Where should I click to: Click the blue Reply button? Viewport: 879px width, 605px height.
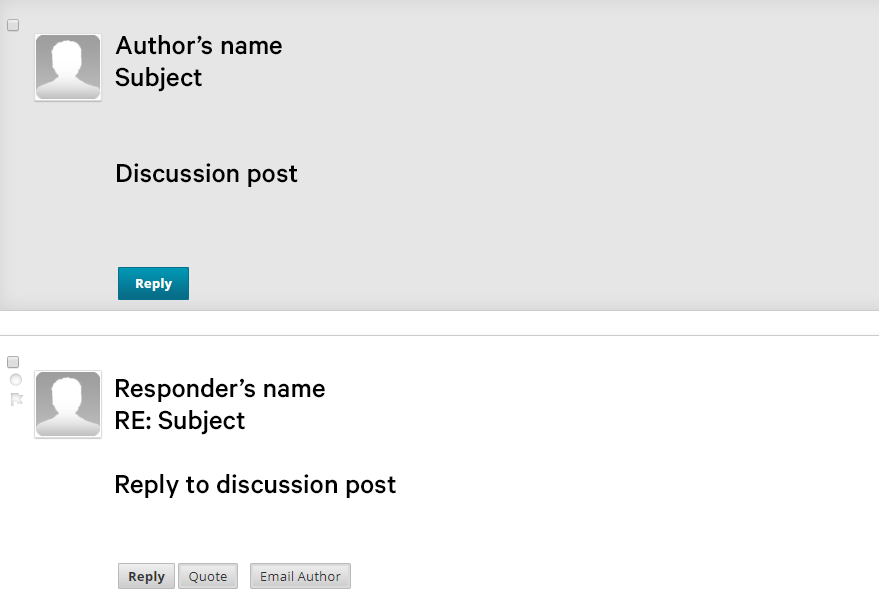pos(153,283)
